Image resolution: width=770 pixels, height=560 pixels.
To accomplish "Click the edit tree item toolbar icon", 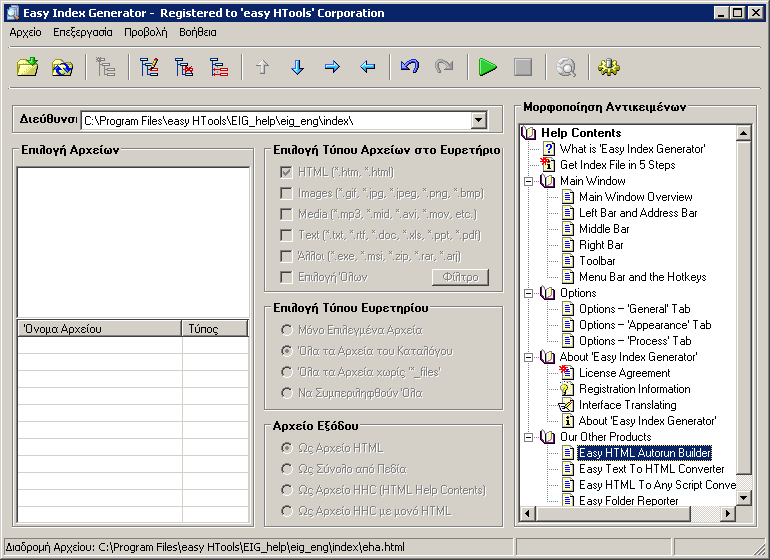I will tap(149, 67).
